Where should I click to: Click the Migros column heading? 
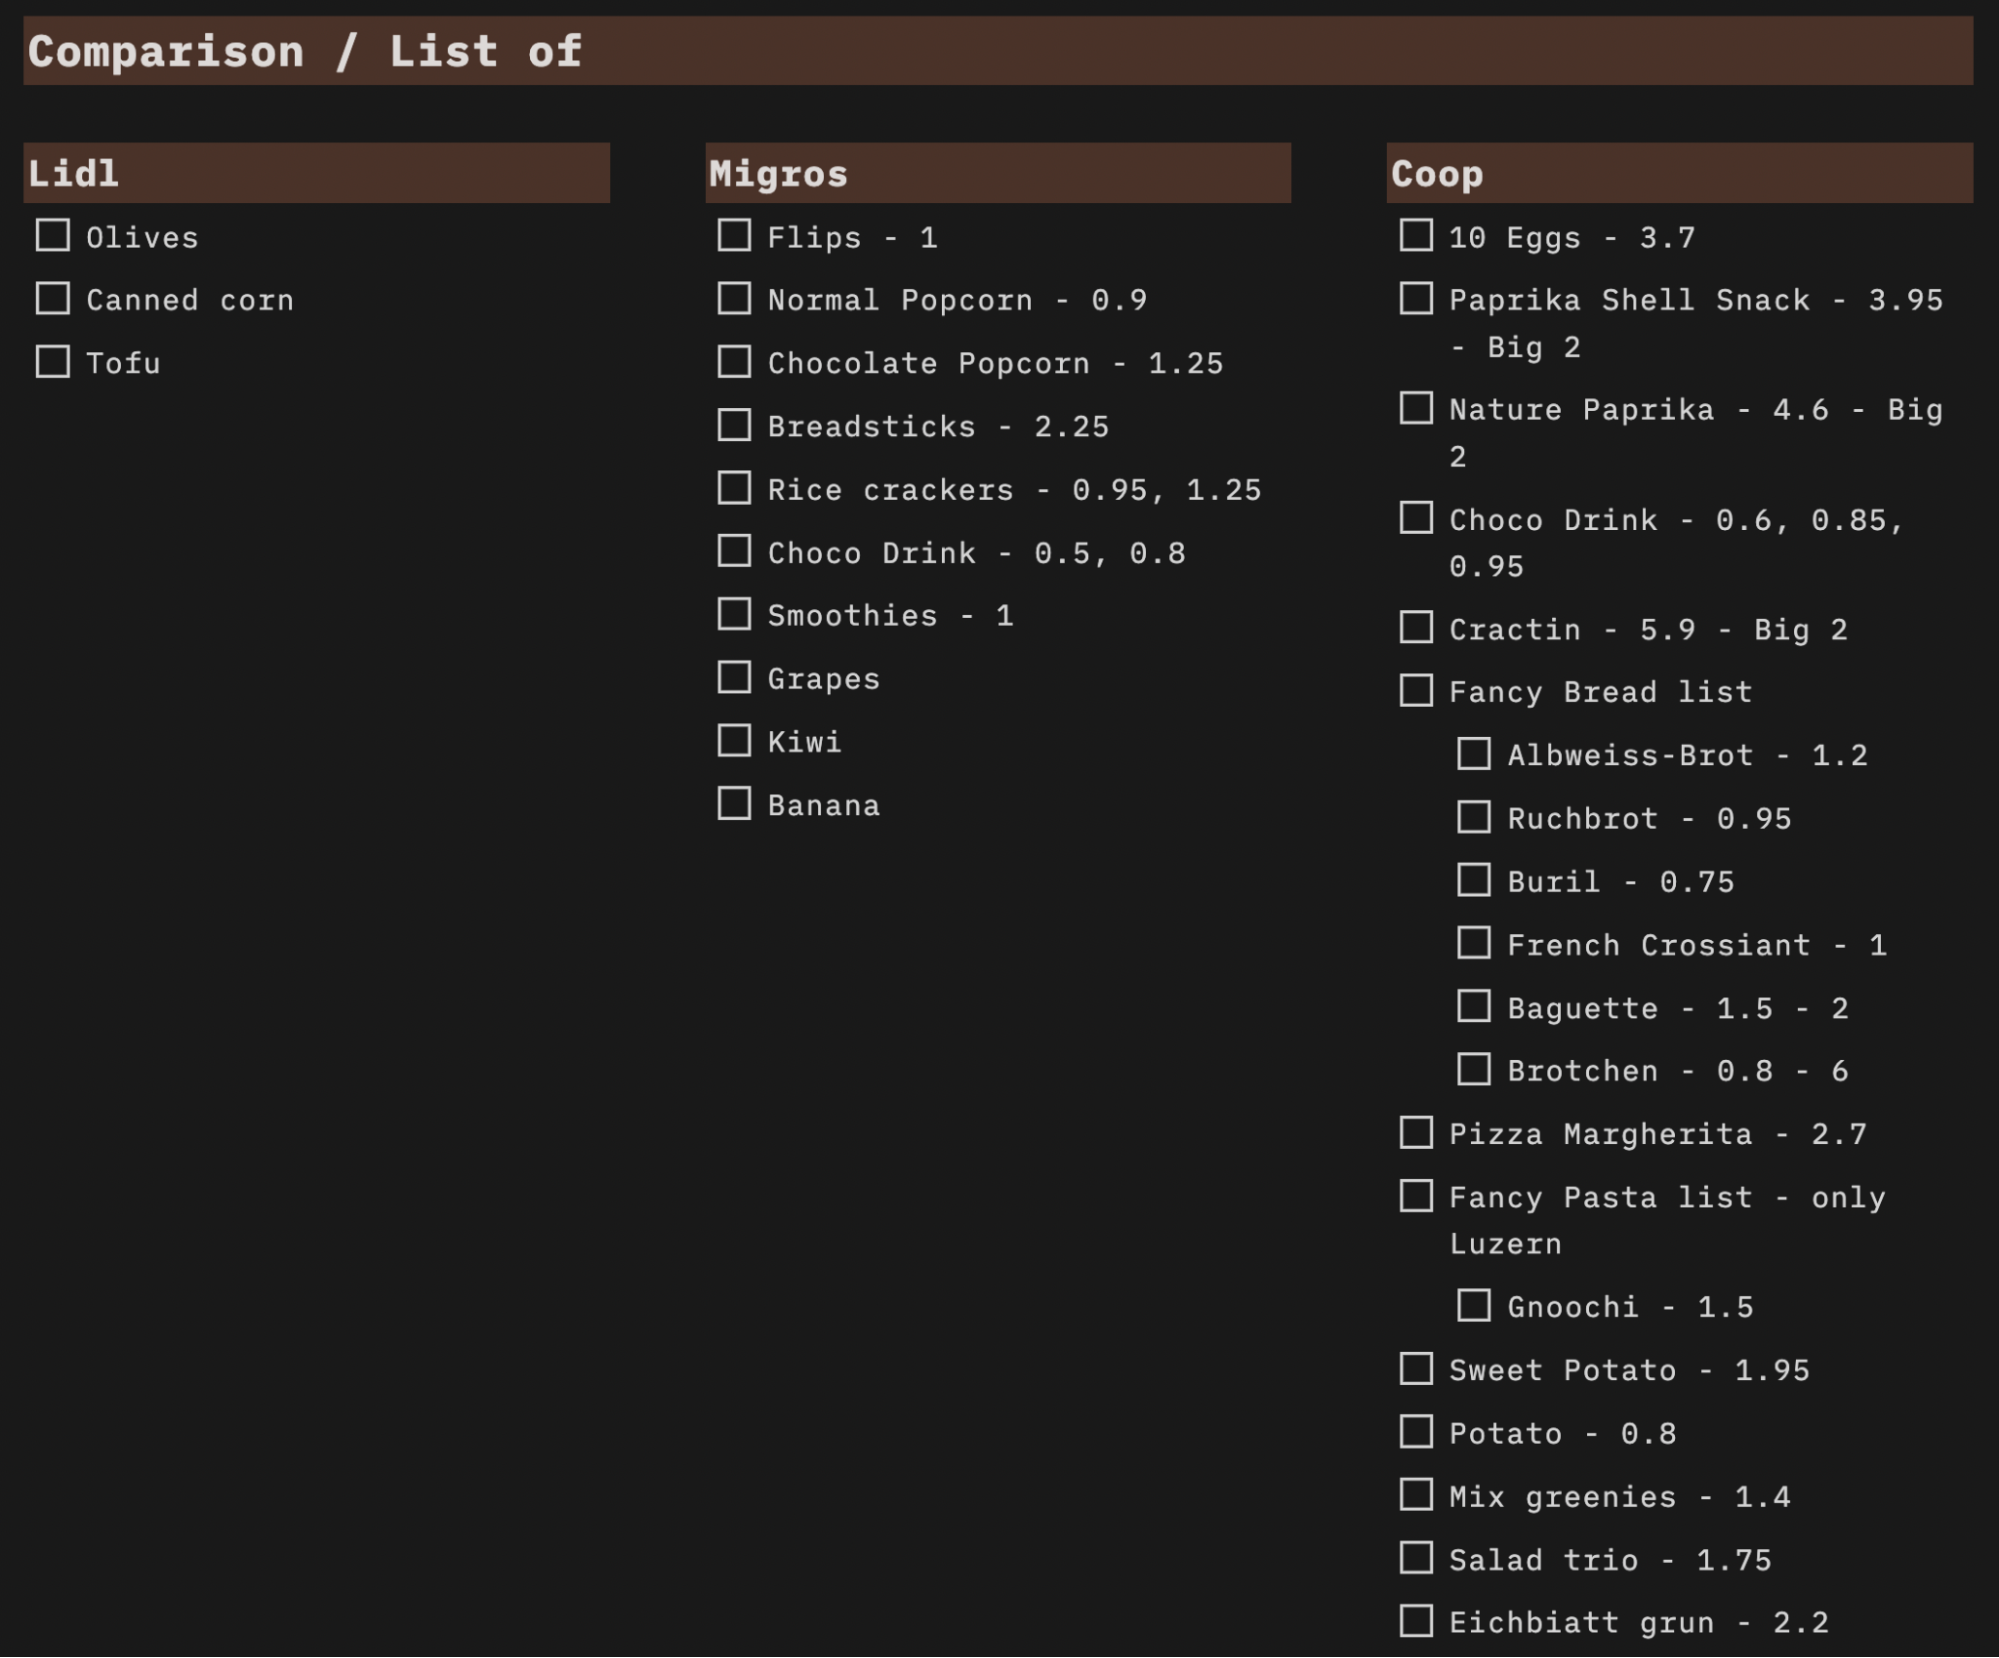778,174
